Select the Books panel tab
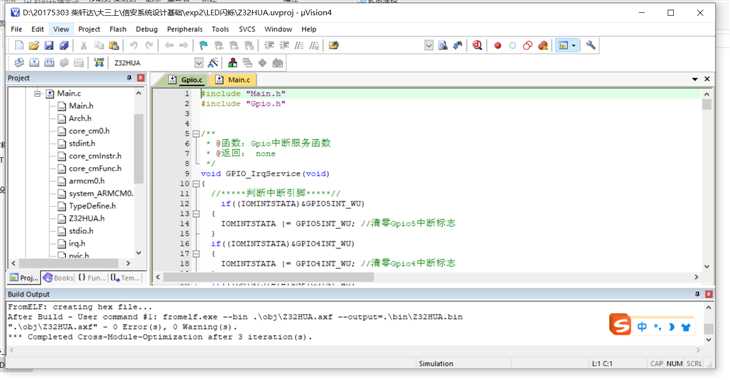 59,278
